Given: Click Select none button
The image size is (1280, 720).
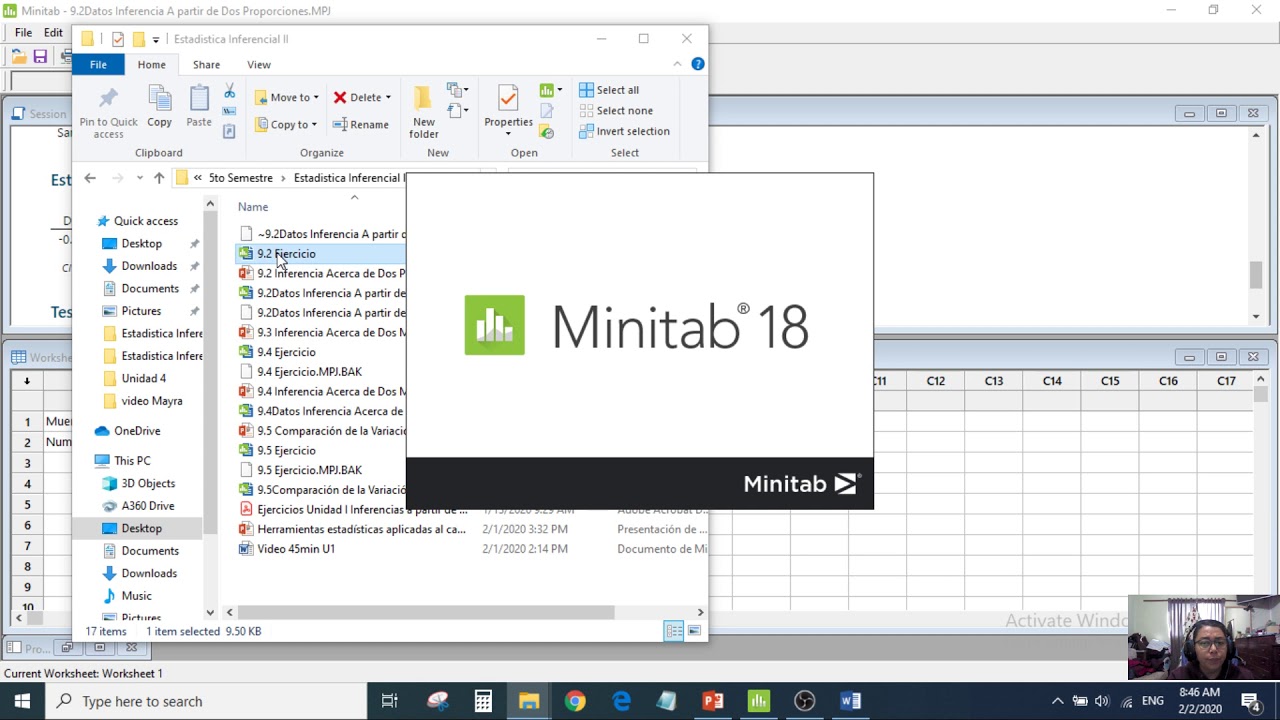Looking at the screenshot, I should (x=616, y=111).
